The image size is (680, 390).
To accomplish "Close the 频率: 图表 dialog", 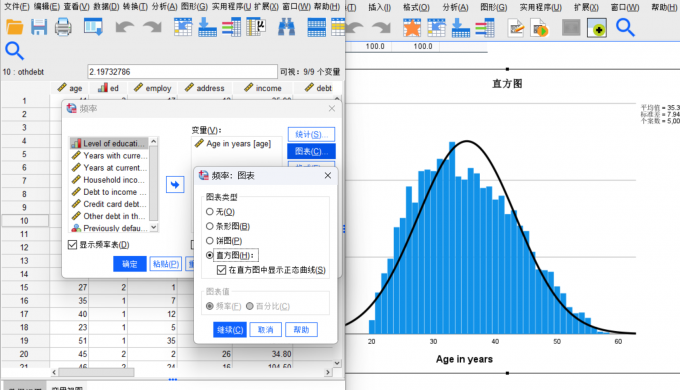I will [x=328, y=175].
